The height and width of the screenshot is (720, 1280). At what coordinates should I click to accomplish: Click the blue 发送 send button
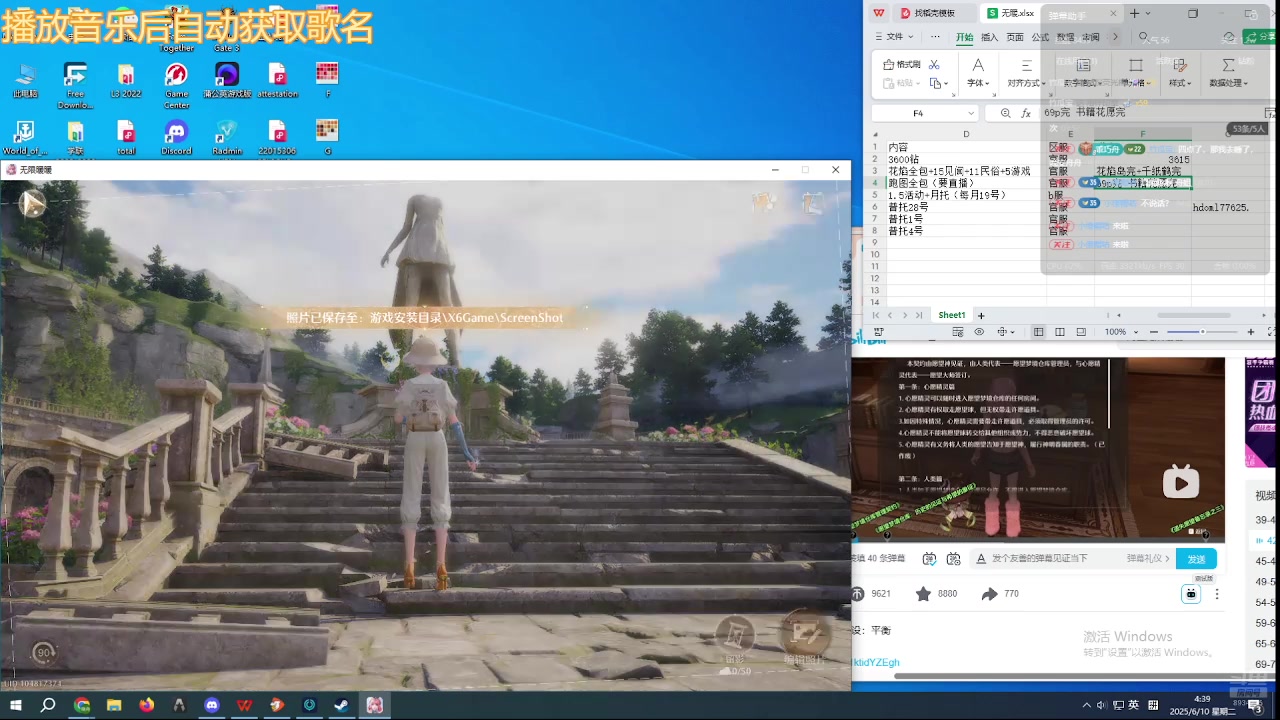(x=1196, y=559)
